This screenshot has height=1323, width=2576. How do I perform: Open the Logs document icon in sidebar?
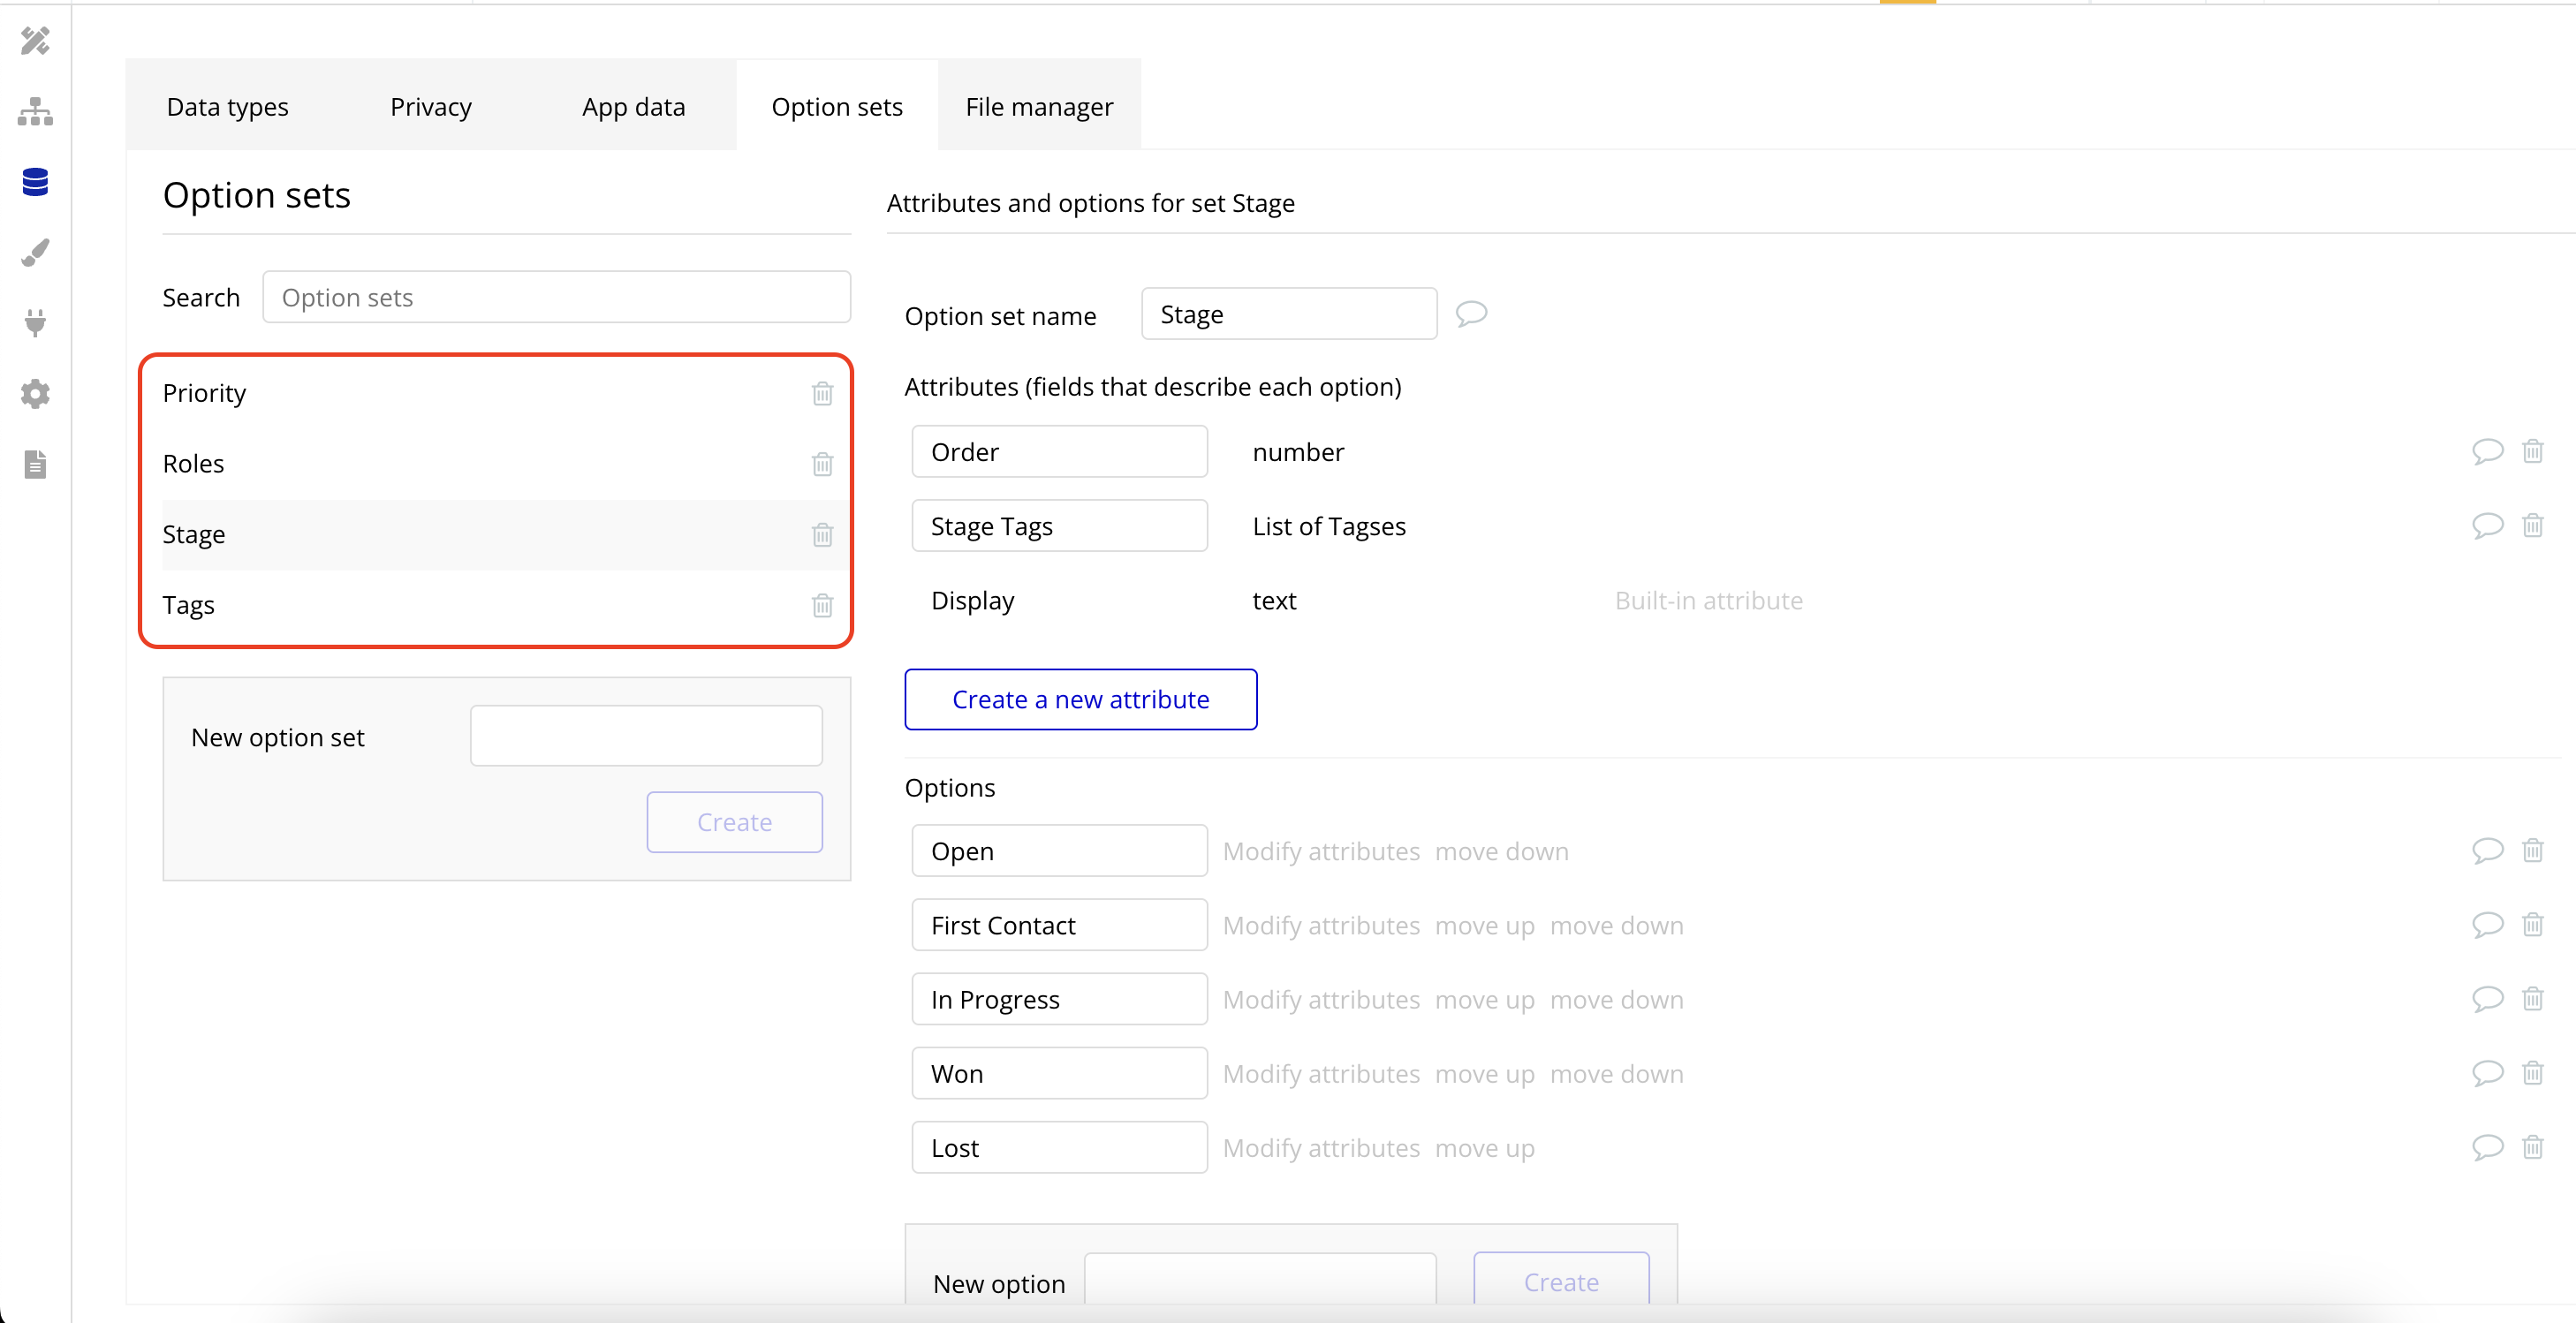coord(35,465)
